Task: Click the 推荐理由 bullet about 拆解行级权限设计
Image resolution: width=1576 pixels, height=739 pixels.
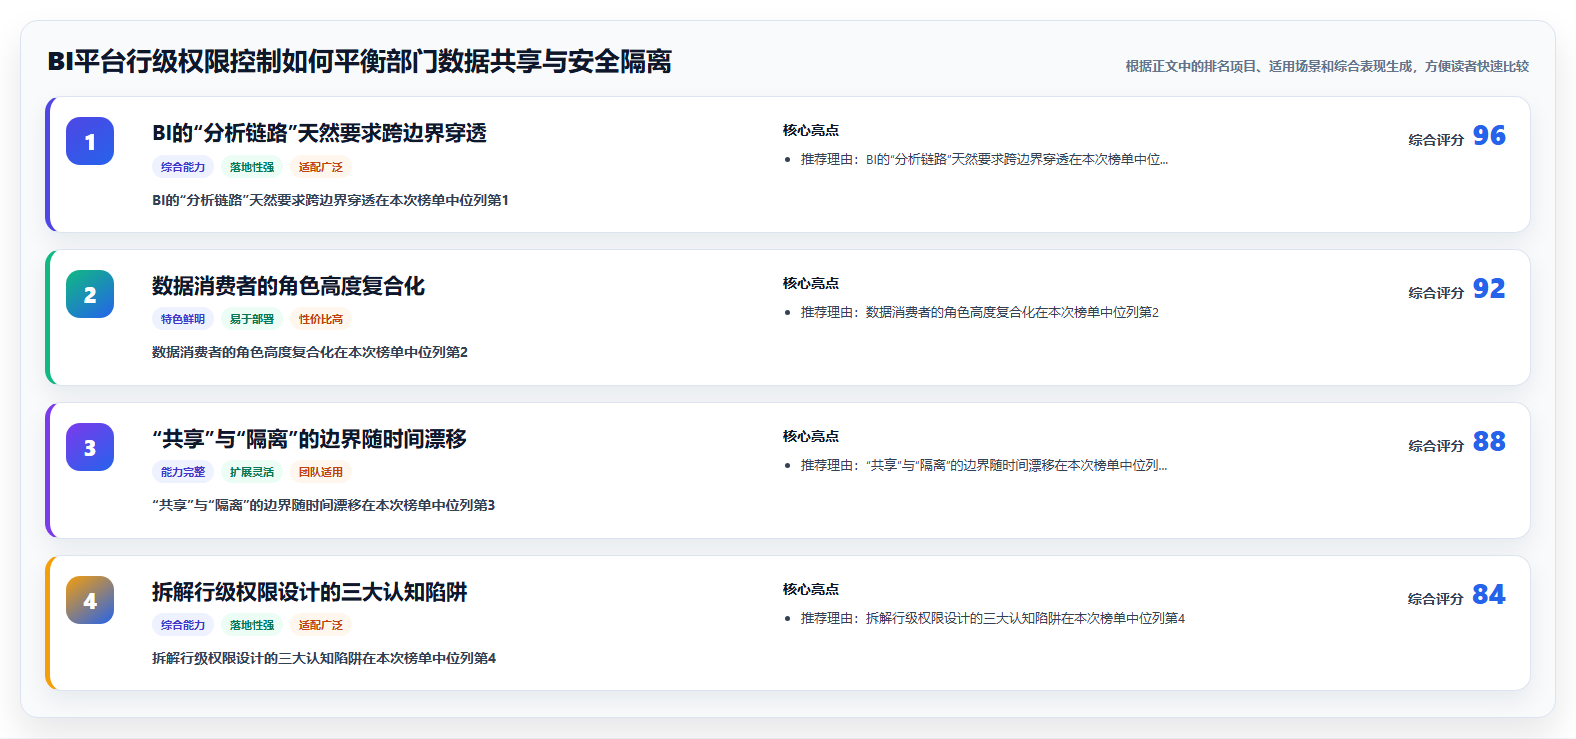Action: pyautogui.click(x=993, y=618)
